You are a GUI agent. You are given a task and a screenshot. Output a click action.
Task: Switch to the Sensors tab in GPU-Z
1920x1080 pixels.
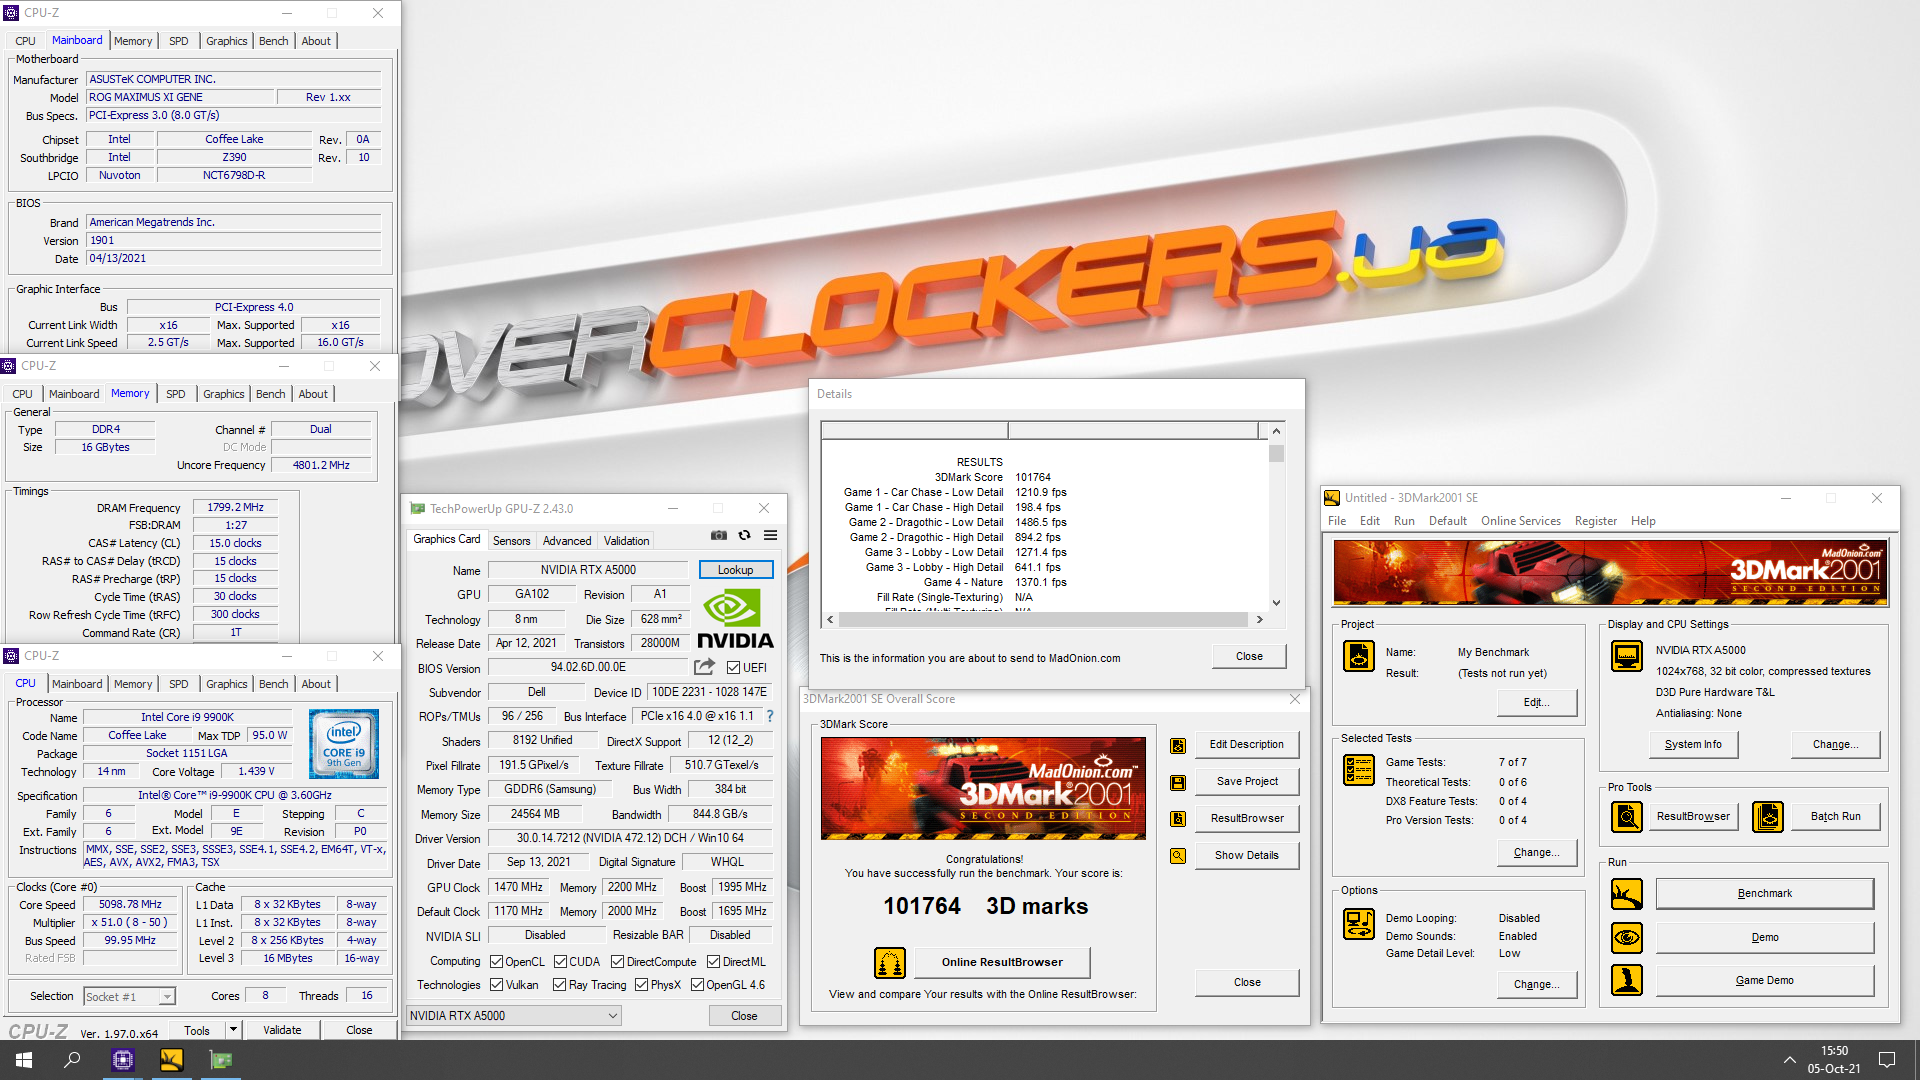click(511, 541)
